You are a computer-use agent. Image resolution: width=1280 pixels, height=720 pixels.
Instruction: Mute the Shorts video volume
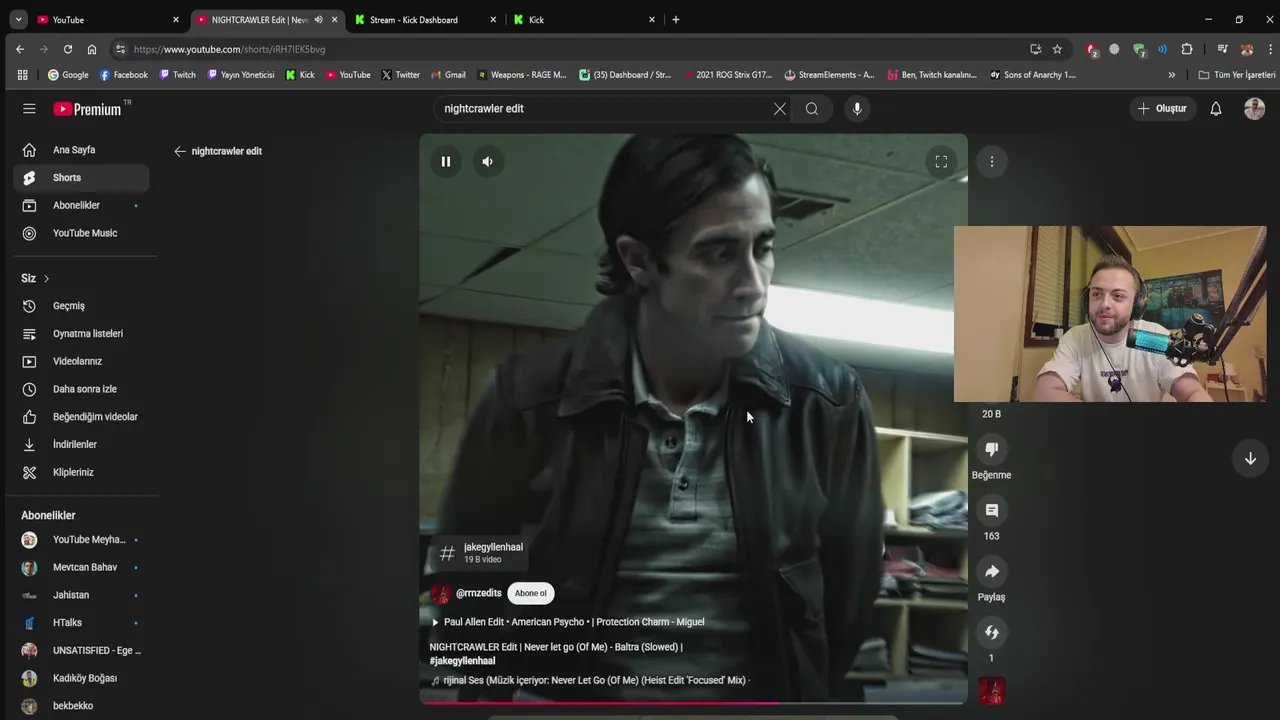click(487, 161)
